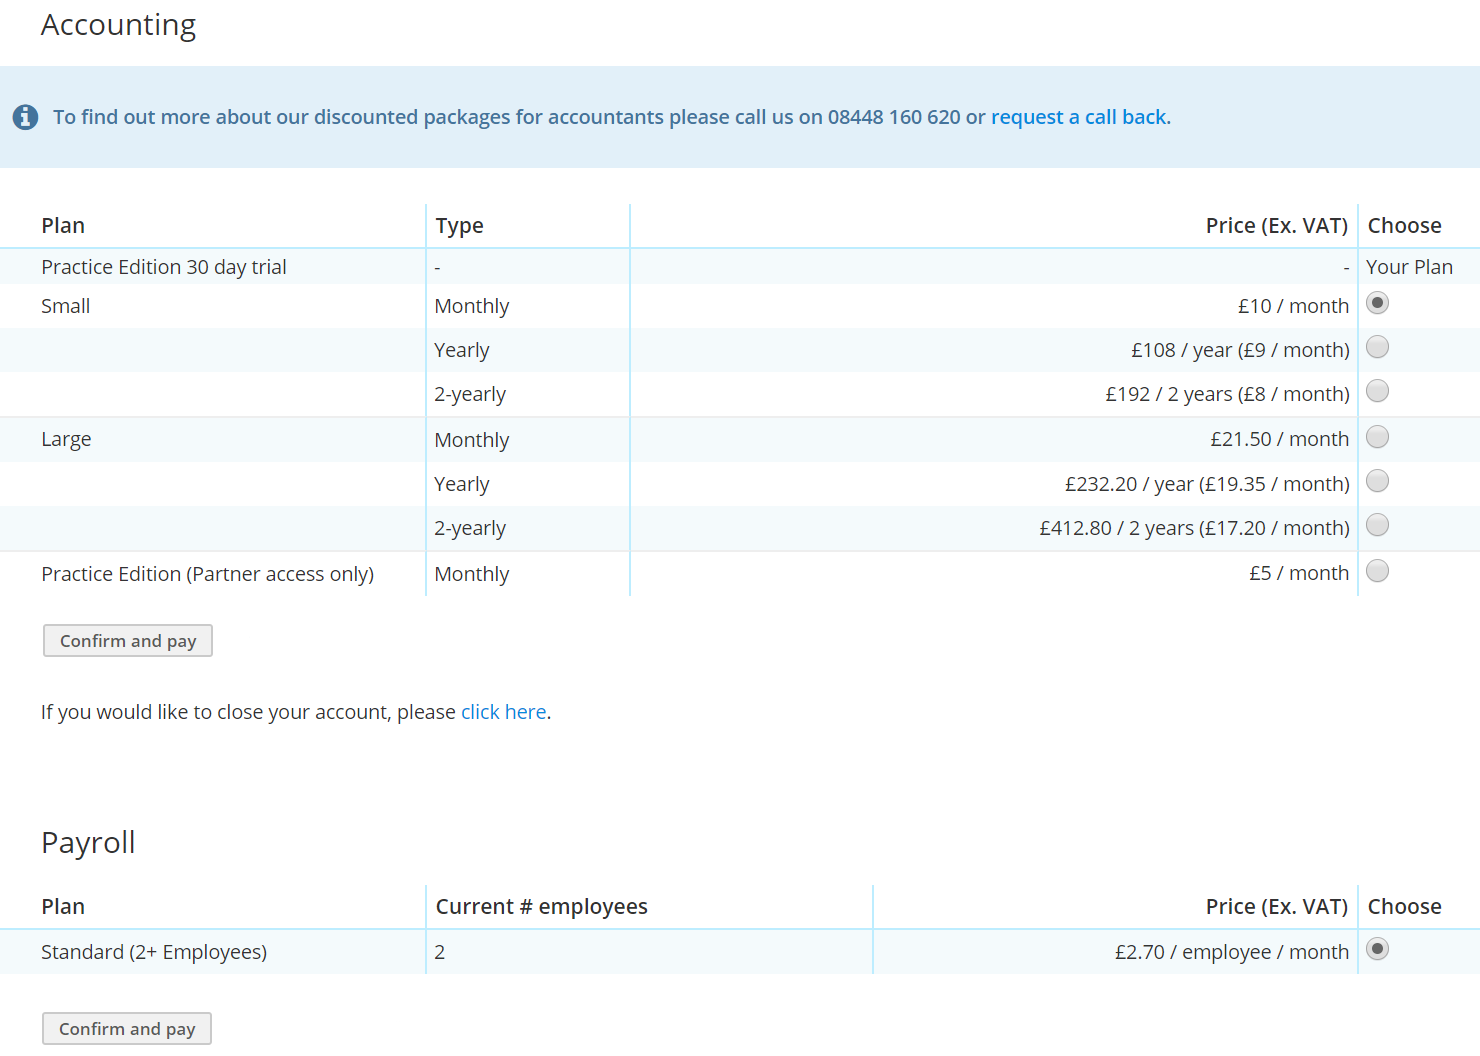Click the '2-yearly' type cell for the £412.80 plan
This screenshot has width=1480, height=1056.
click(470, 528)
